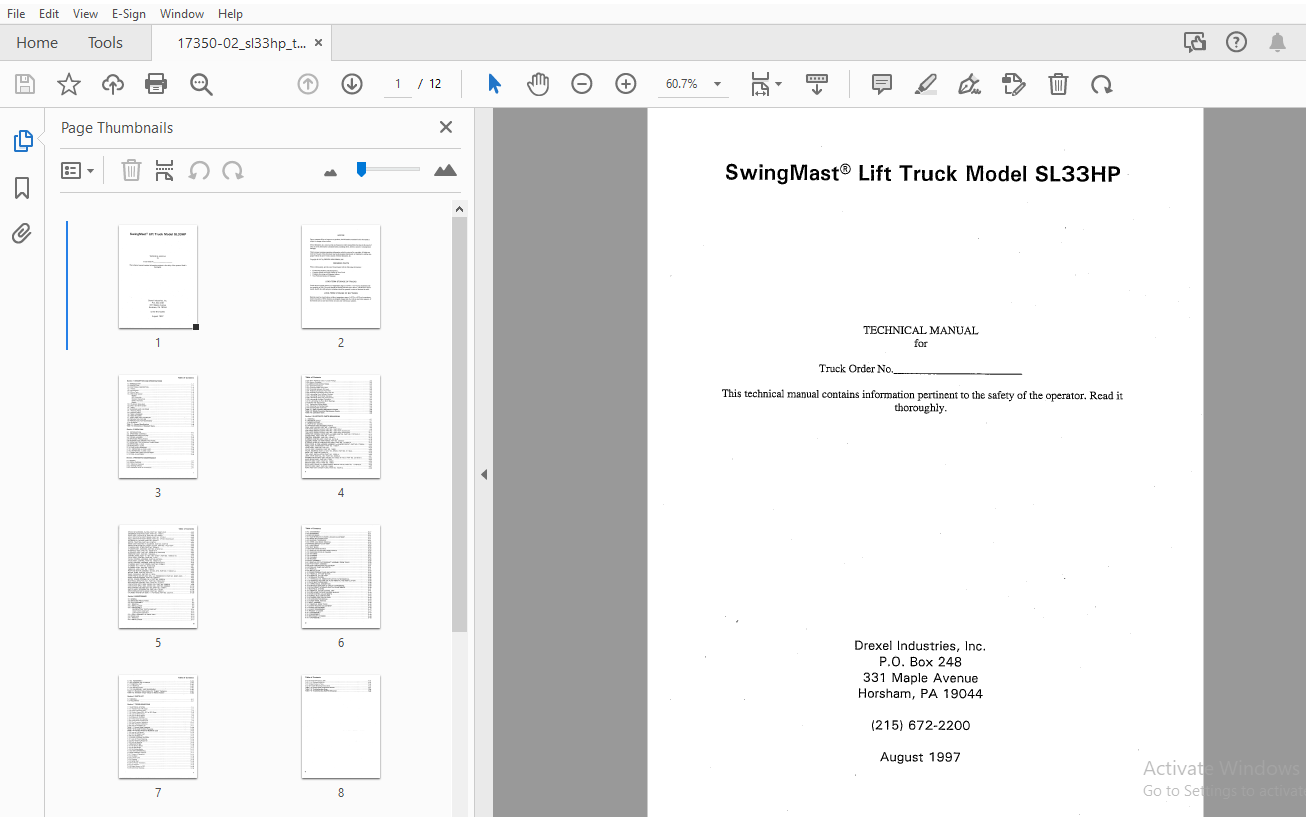Rotate the page clockwise icon
Image resolution: width=1306 pixels, height=817 pixels.
[x=1102, y=84]
